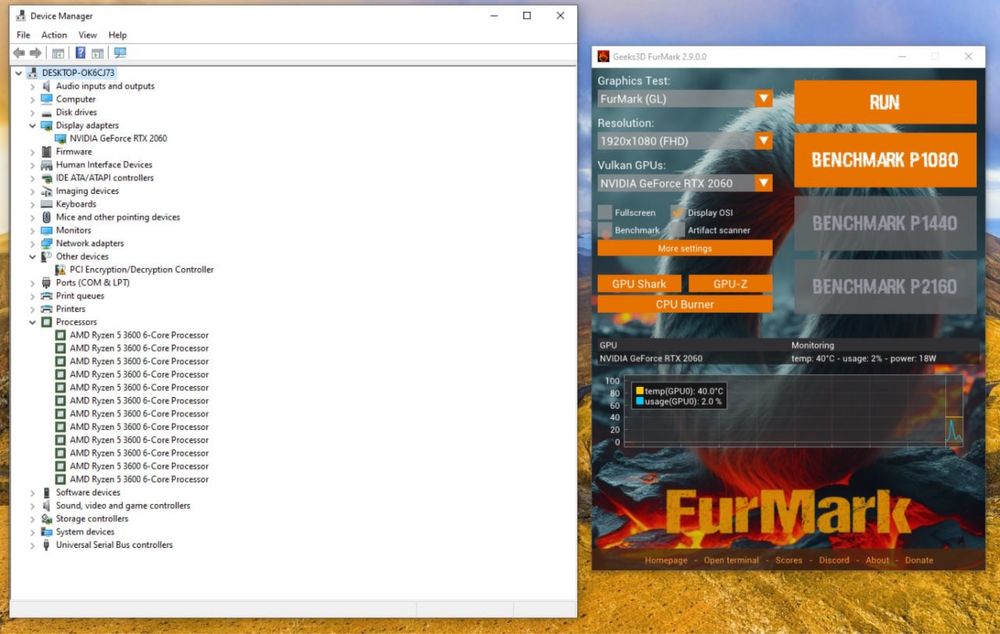Open More settings in FurMark
The width and height of the screenshot is (1000, 634).
[x=684, y=248]
